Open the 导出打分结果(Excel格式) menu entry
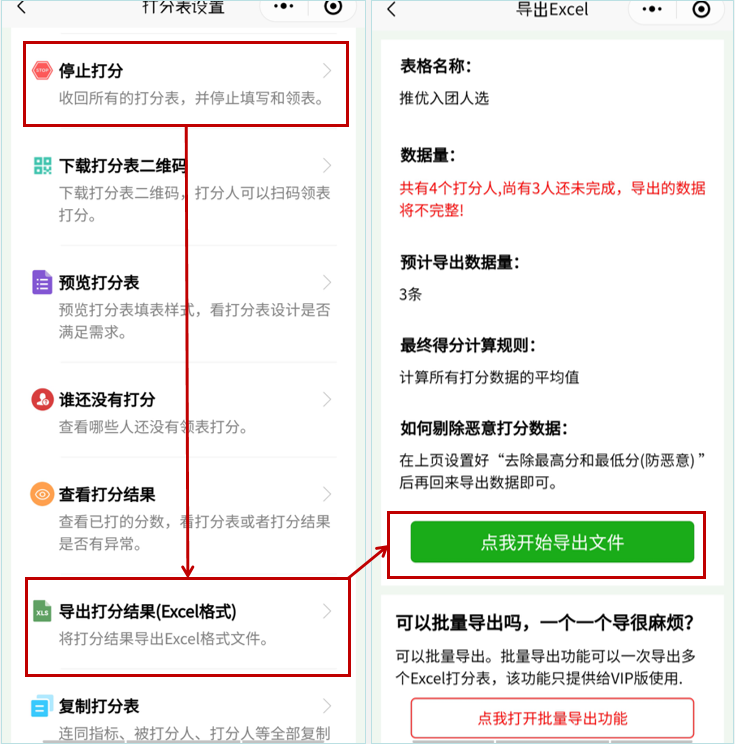735x744 pixels. point(188,626)
